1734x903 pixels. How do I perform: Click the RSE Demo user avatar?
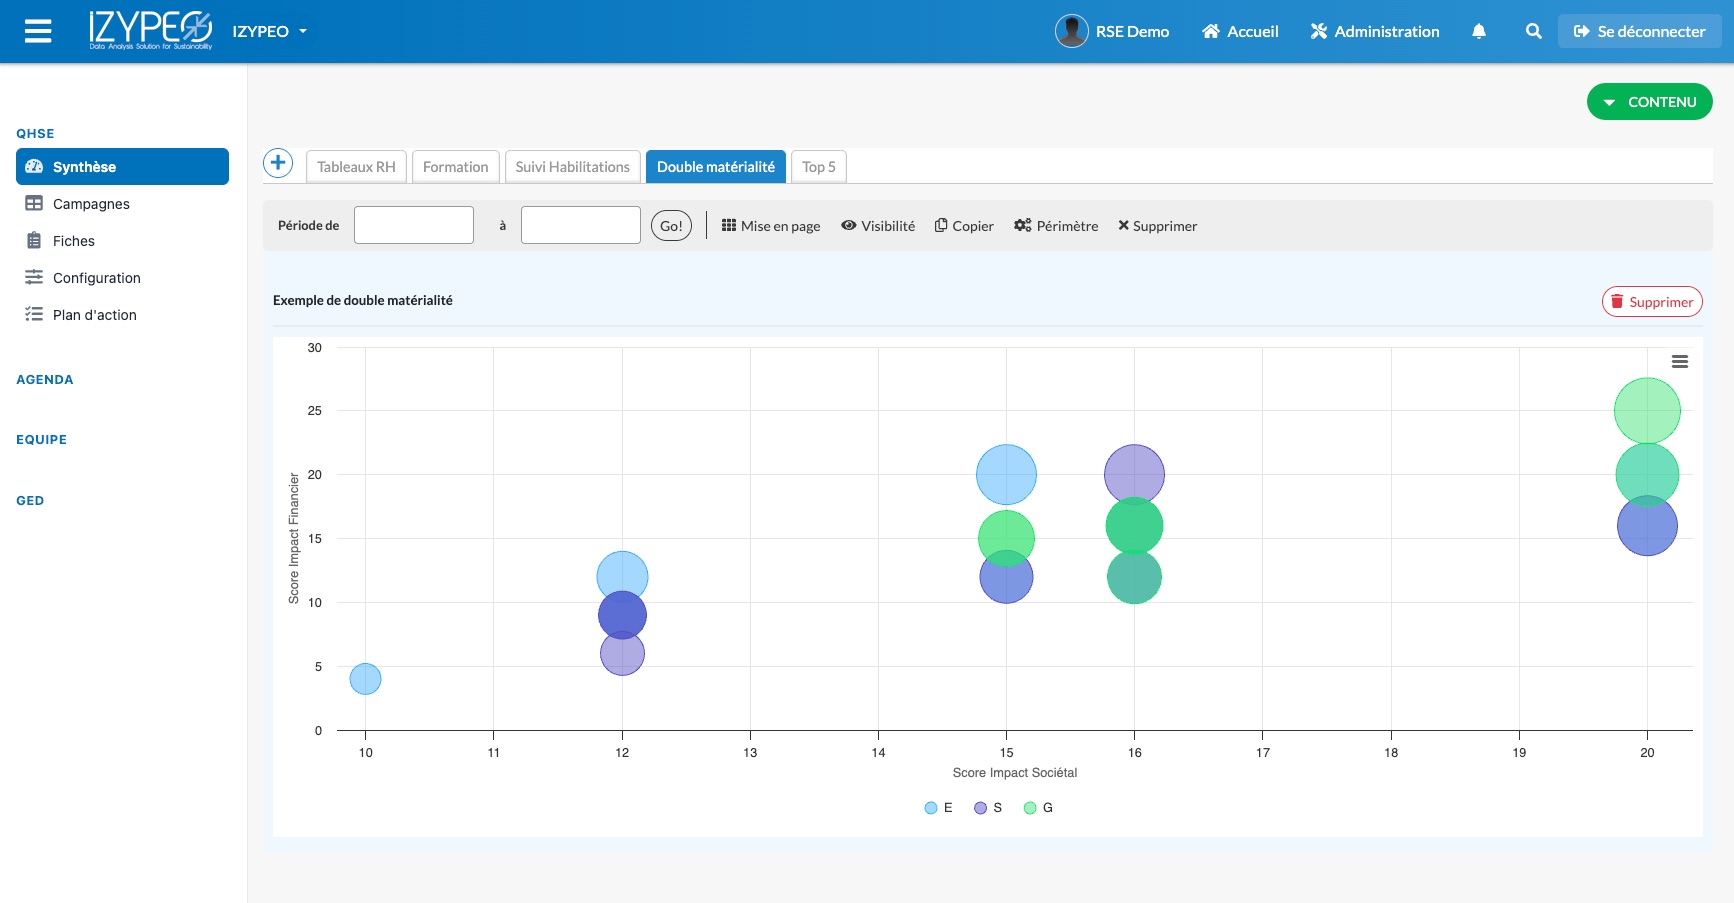1071,32
